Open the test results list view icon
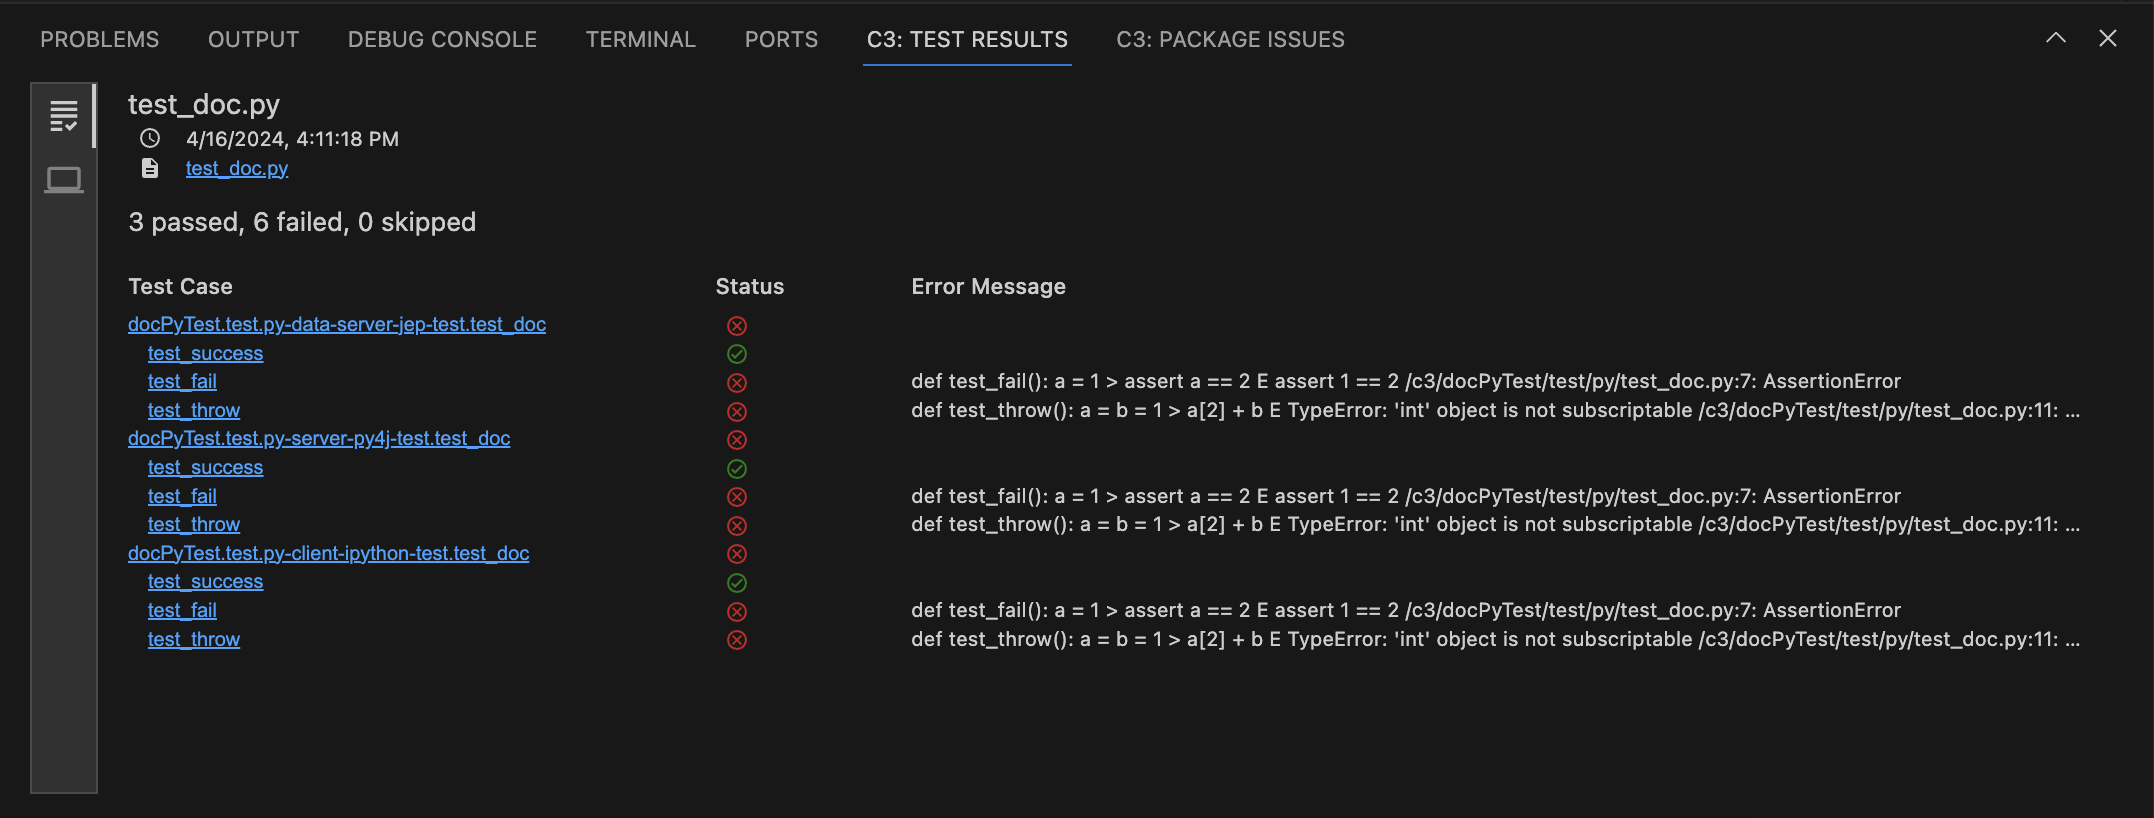The width and height of the screenshot is (2154, 818). (x=63, y=116)
